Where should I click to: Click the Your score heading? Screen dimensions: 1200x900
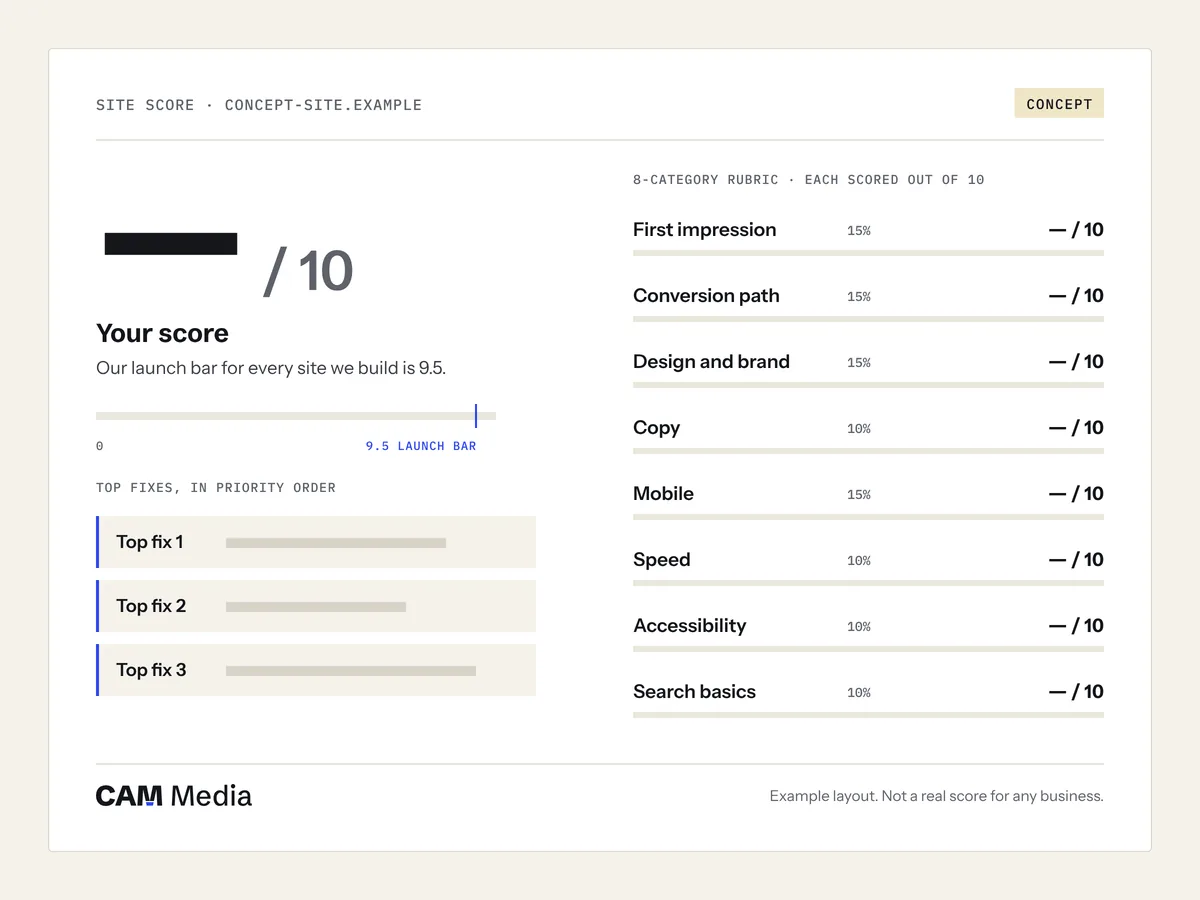point(162,333)
